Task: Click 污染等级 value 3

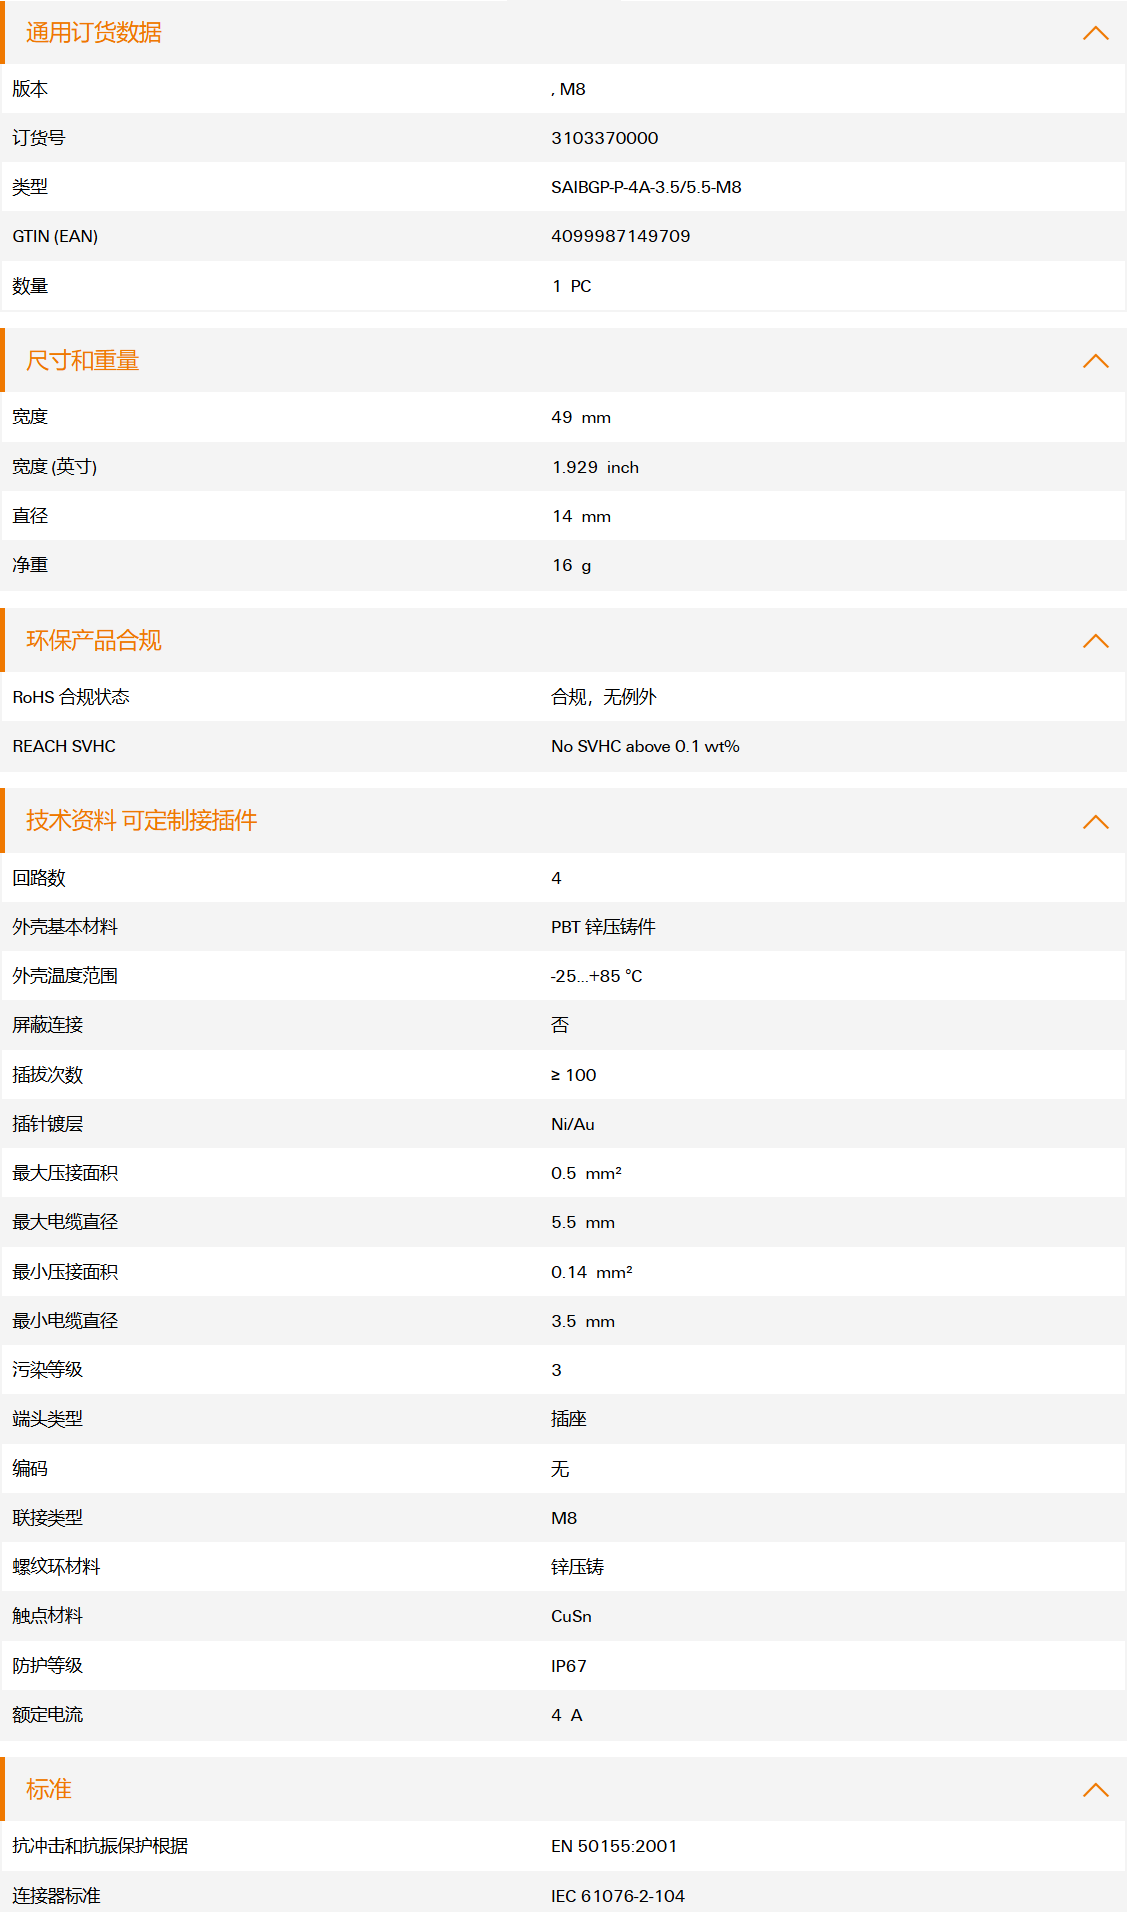Action: pyautogui.click(x=556, y=1370)
